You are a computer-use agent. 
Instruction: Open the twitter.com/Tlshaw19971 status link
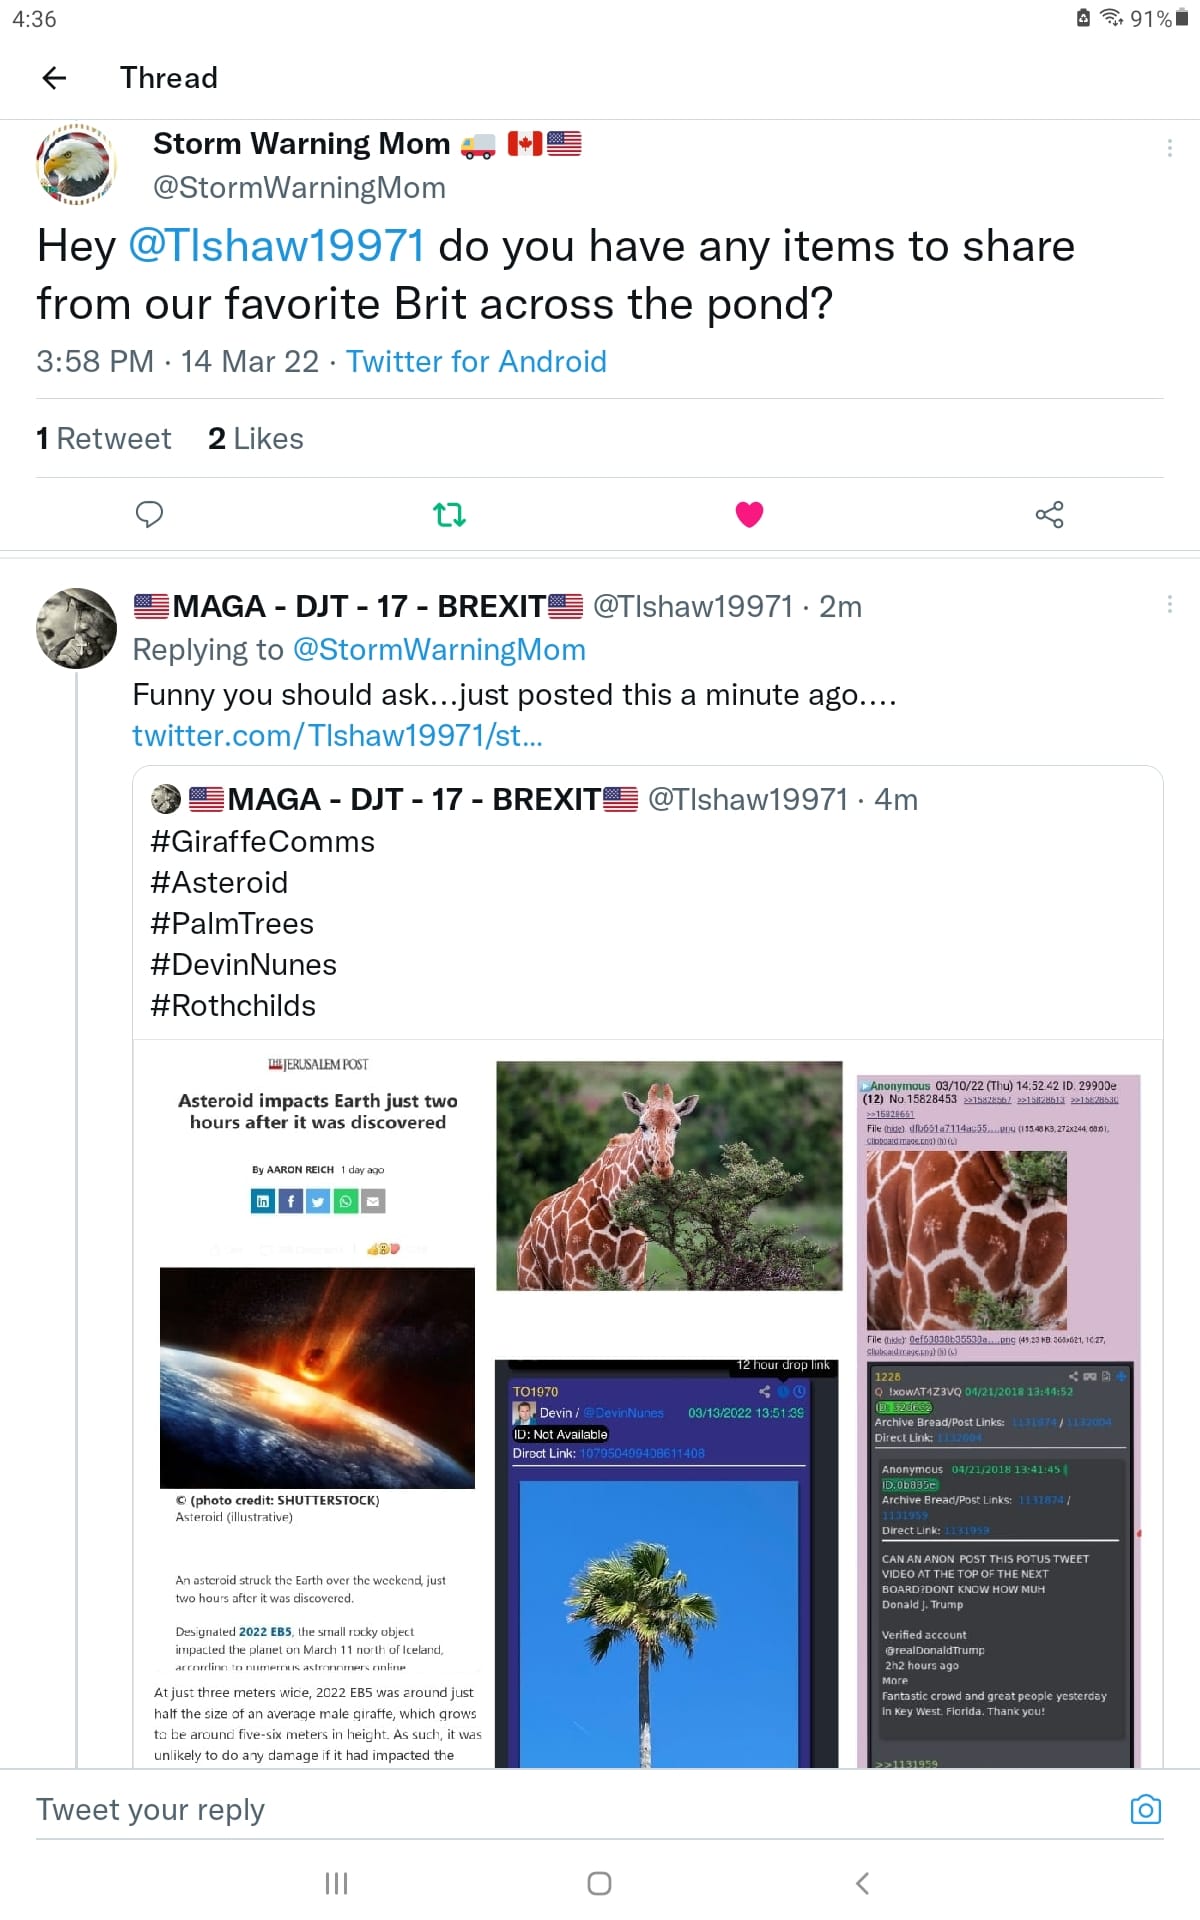pyautogui.click(x=338, y=735)
